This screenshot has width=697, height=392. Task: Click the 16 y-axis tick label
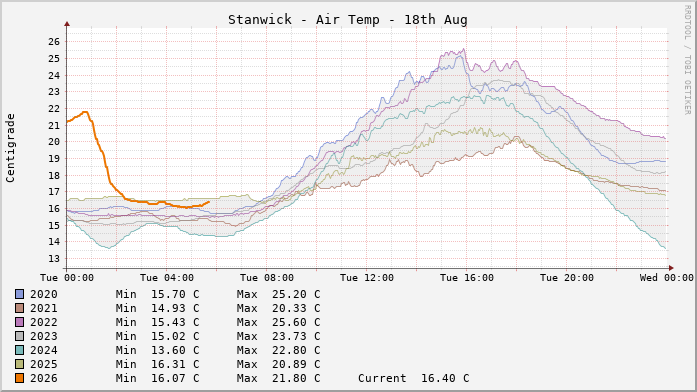point(54,209)
